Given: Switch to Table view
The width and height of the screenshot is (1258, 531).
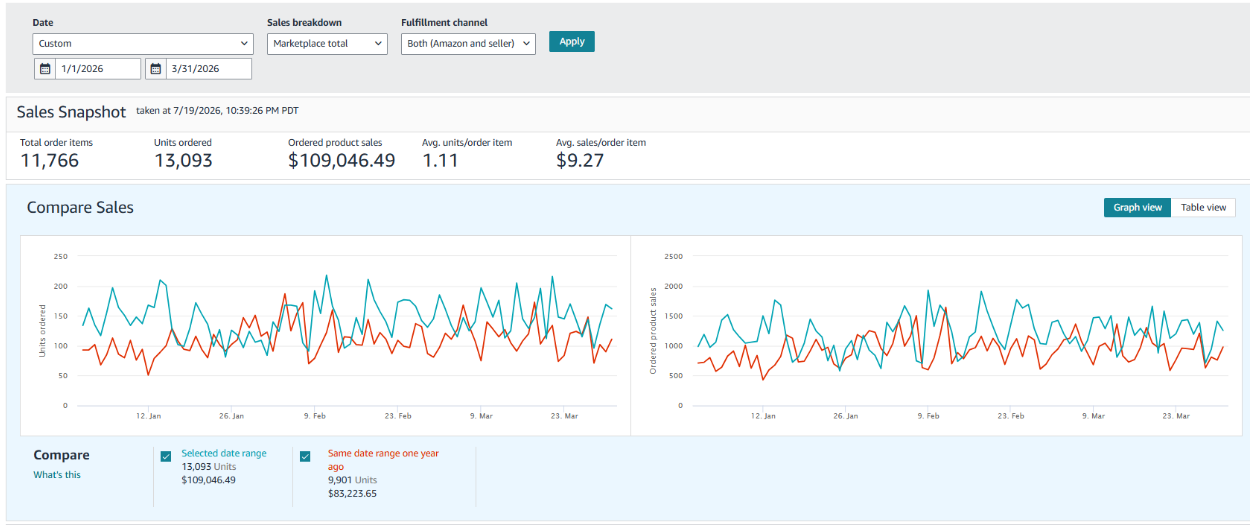Looking at the screenshot, I should [1203, 207].
